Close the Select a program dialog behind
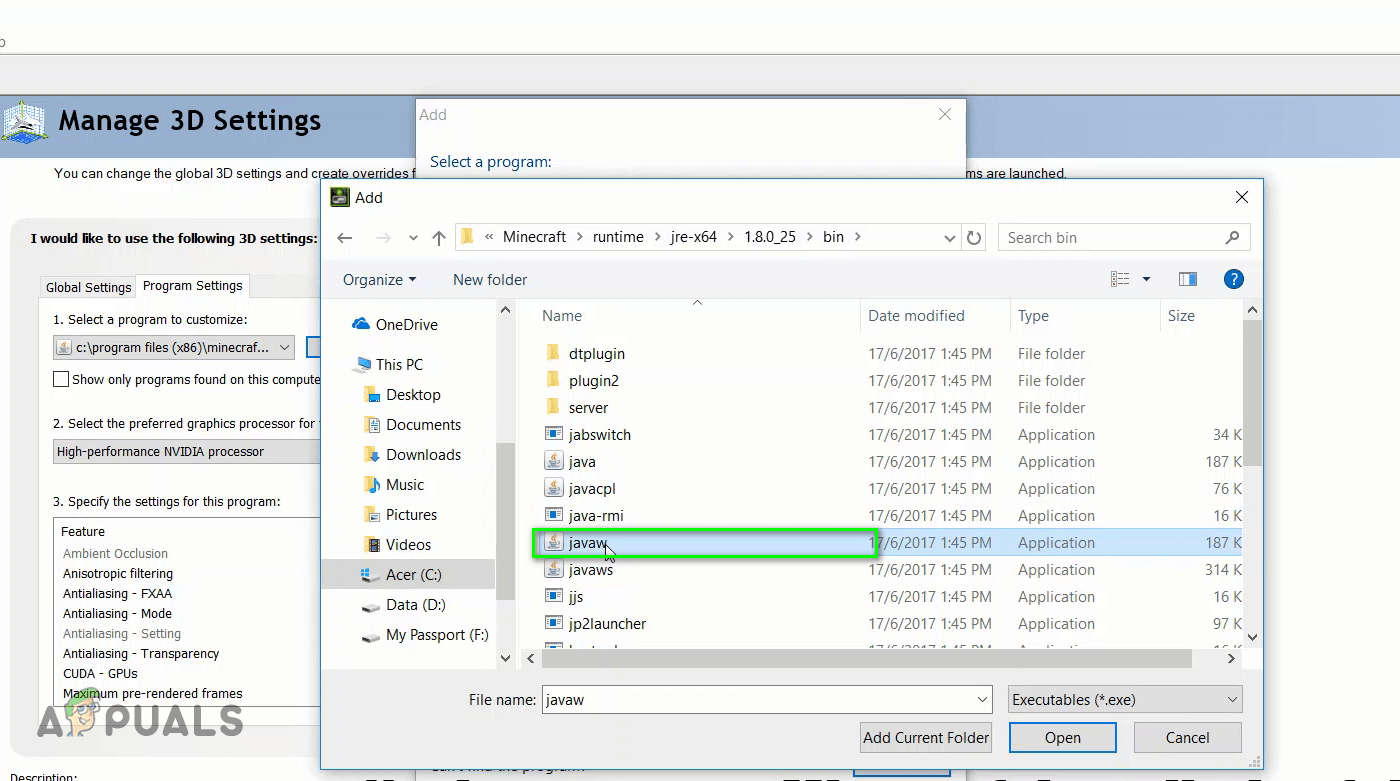1400x781 pixels. click(945, 115)
